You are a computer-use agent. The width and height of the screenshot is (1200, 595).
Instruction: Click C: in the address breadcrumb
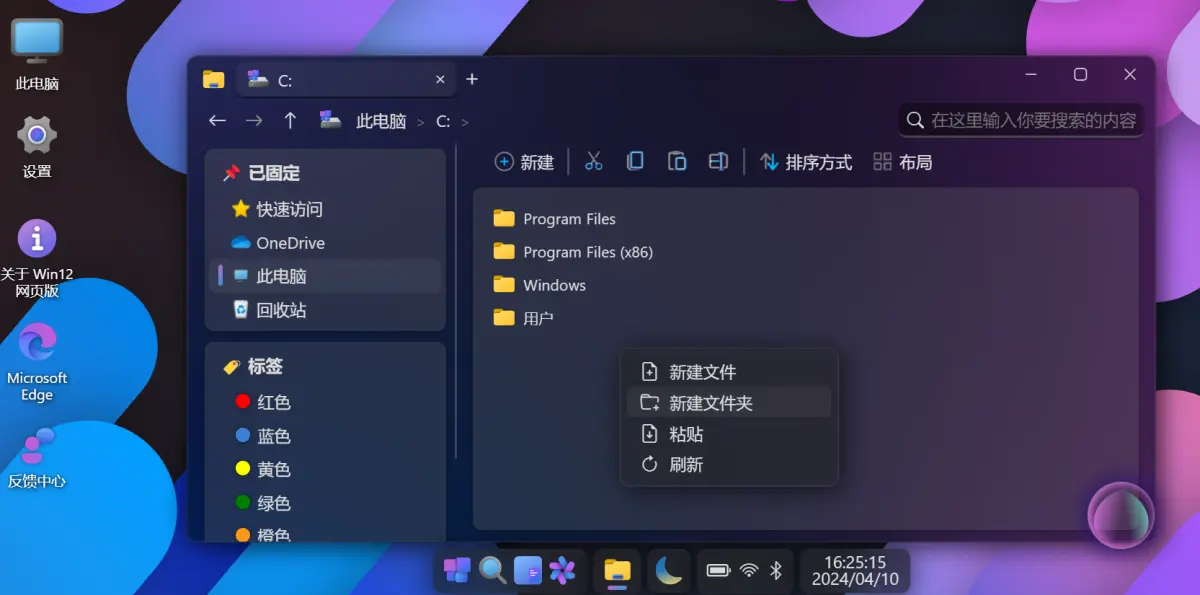[443, 122]
